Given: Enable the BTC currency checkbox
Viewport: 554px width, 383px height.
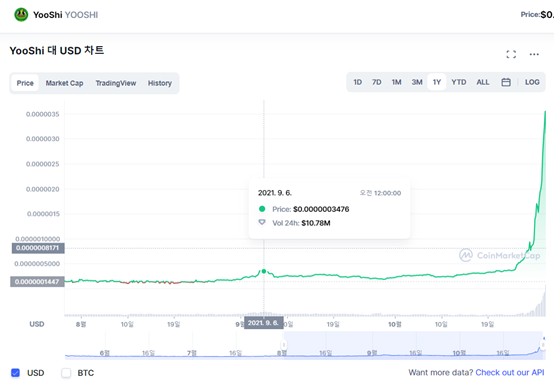Looking at the screenshot, I should click(x=66, y=373).
